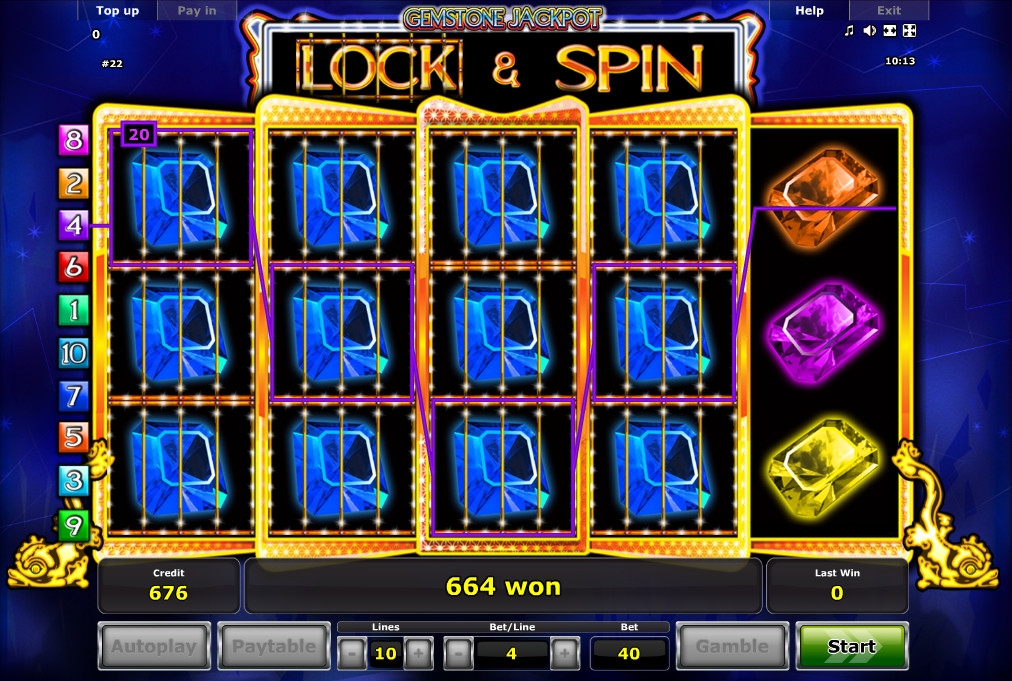The height and width of the screenshot is (681, 1012).
Task: Open the Top up menu
Action: tap(117, 10)
